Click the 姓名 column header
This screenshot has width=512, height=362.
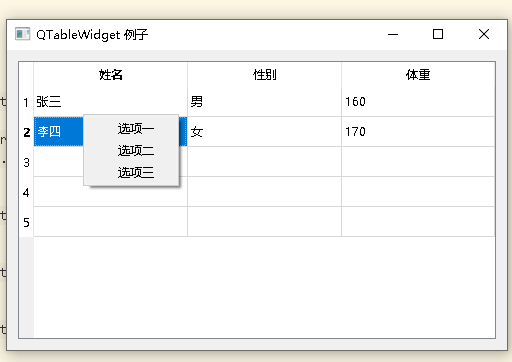[111, 75]
